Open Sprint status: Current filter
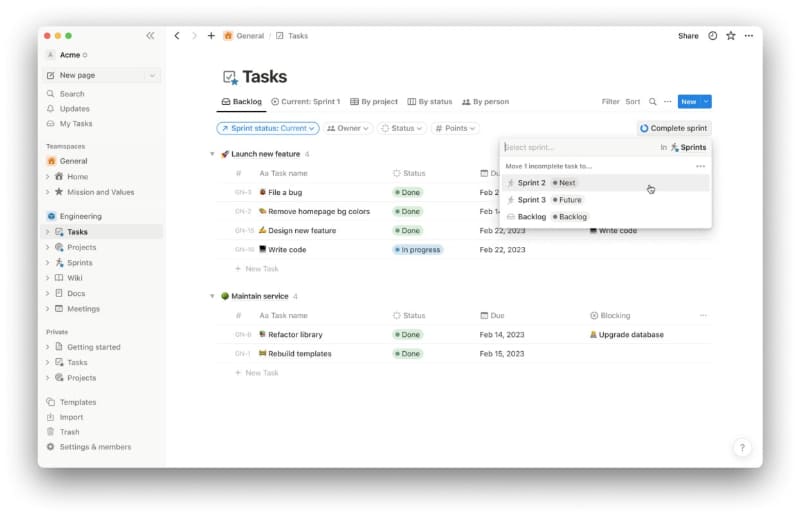The width and height of the screenshot is (800, 517). coord(268,128)
